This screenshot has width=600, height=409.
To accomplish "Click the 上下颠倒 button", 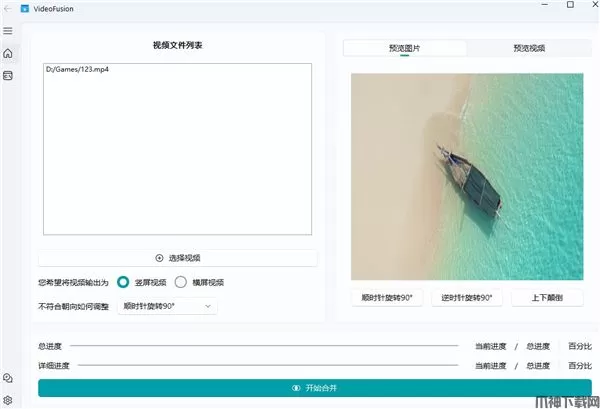I will 547,298.
